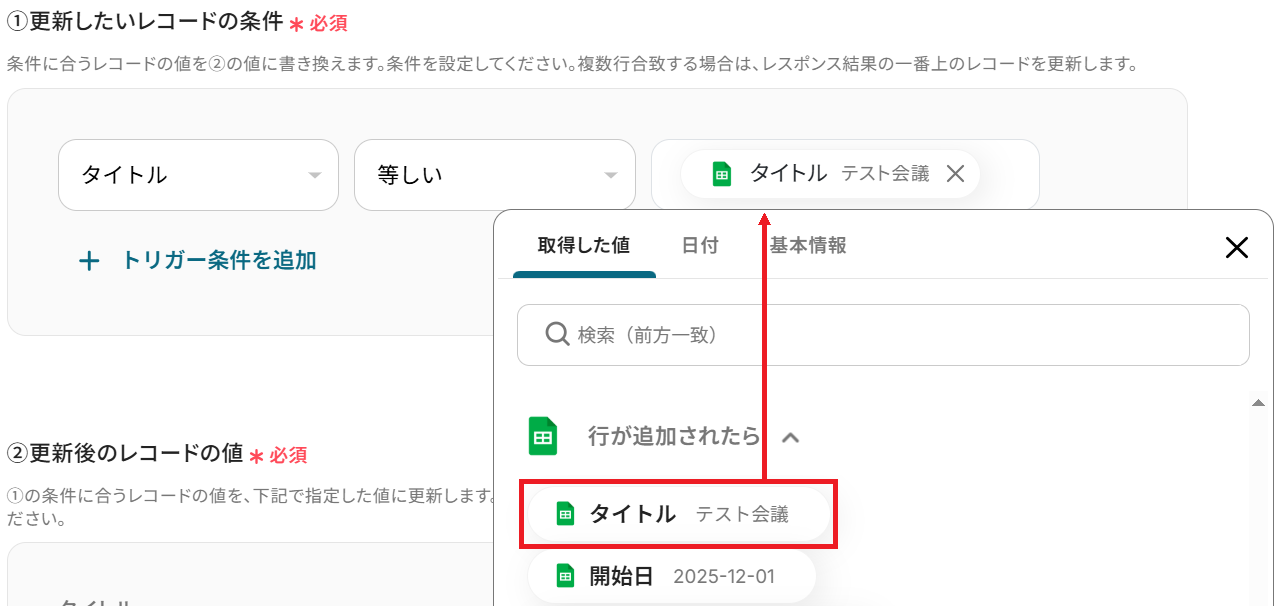This screenshot has height=606, width=1280.
Task: Open the タイトル field dropdown
Action: click(x=198, y=175)
